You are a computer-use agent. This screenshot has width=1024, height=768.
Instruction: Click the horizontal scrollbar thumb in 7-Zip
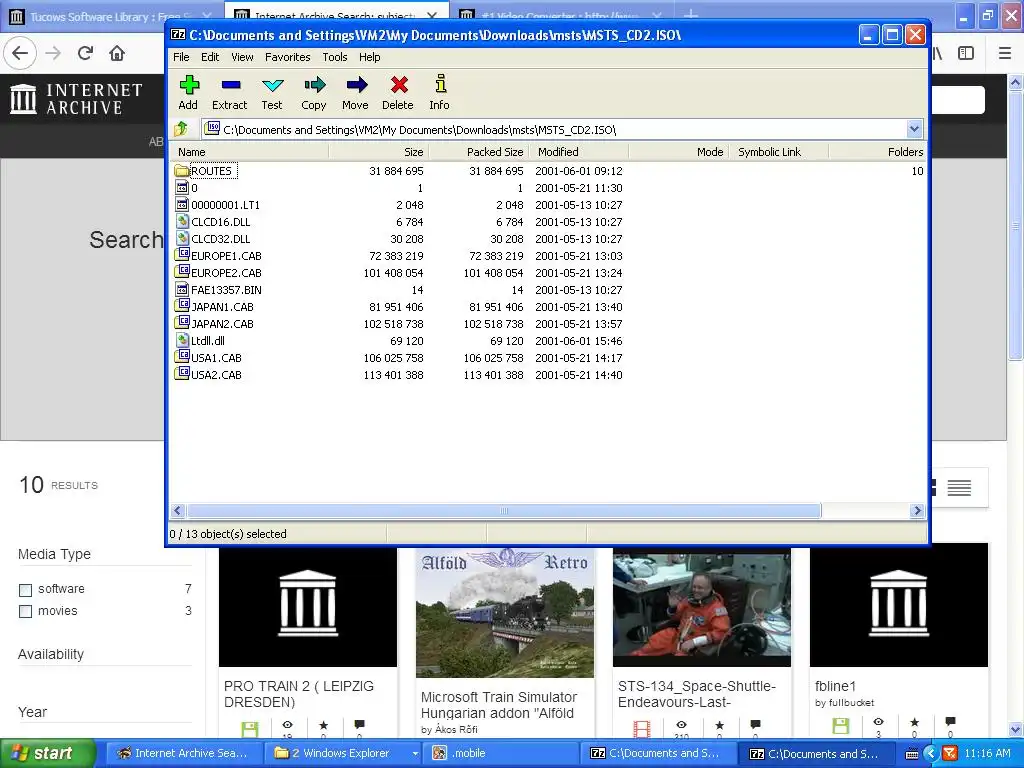[504, 511]
